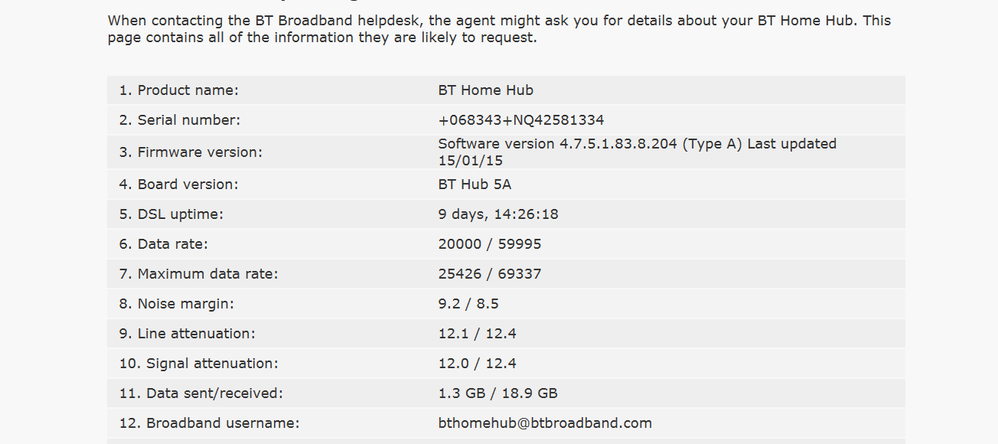This screenshot has height=444, width=998.
Task: Click the Software version 4.7.5.1.83.8.204 text
Action: (x=558, y=144)
